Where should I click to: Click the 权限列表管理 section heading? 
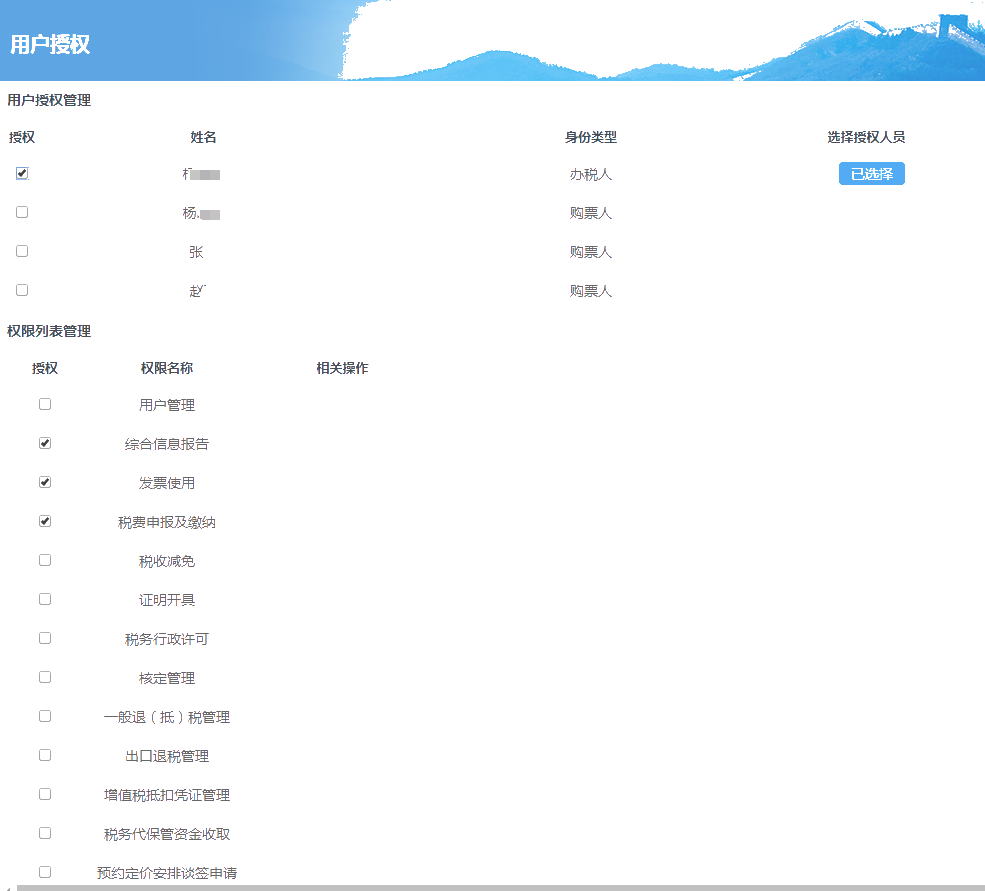pos(49,331)
